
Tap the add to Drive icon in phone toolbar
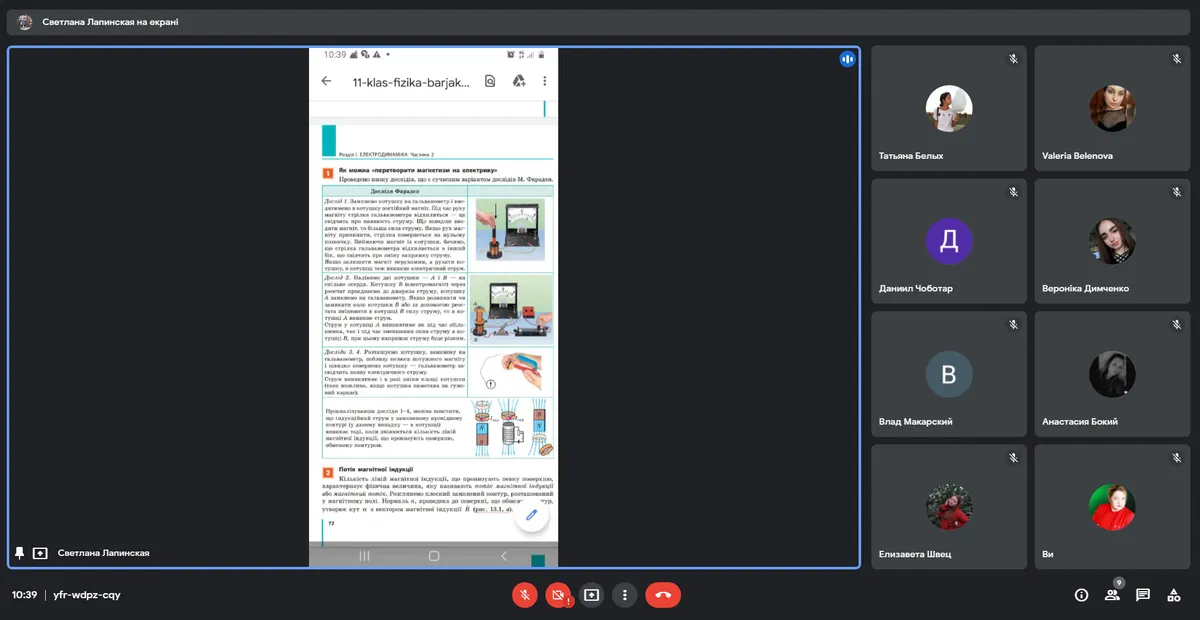pos(519,81)
